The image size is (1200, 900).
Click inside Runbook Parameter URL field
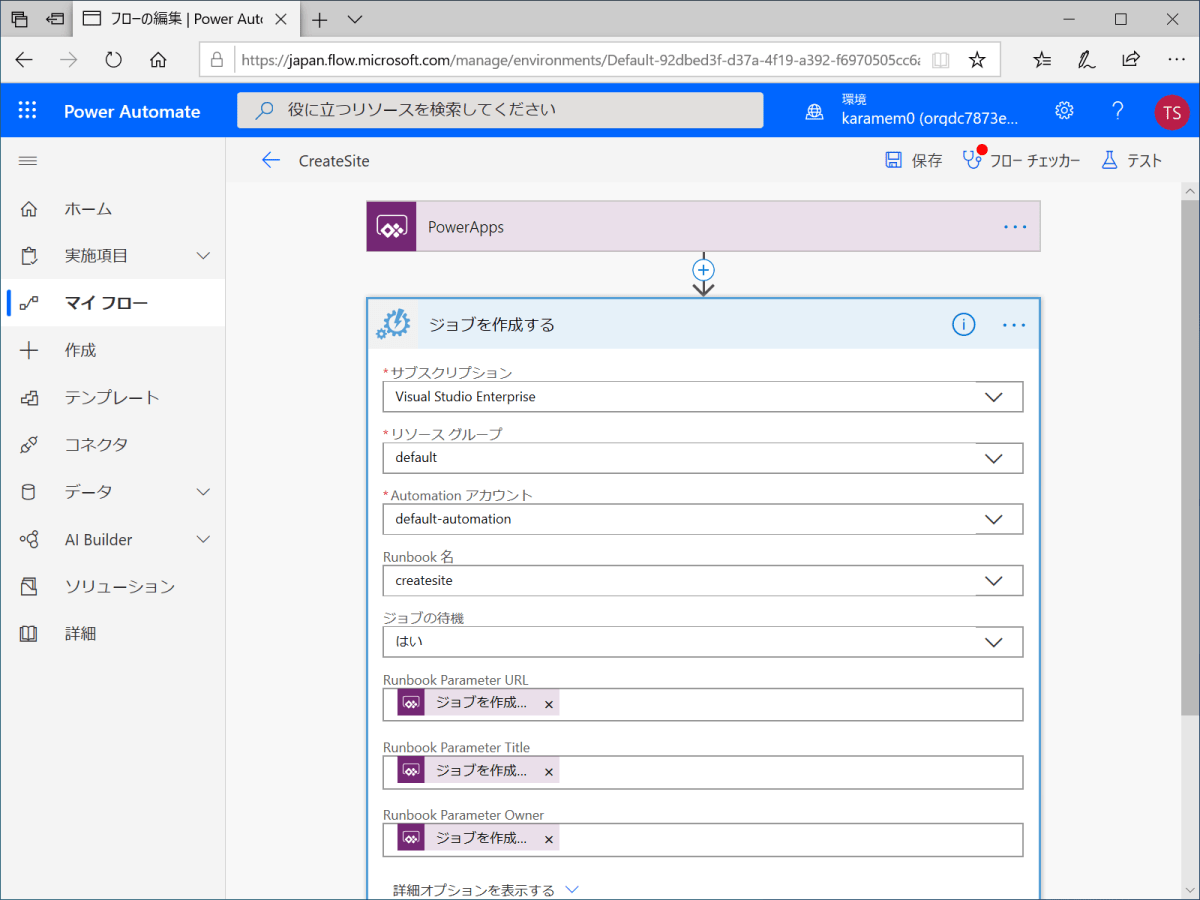pyautogui.click(x=703, y=704)
